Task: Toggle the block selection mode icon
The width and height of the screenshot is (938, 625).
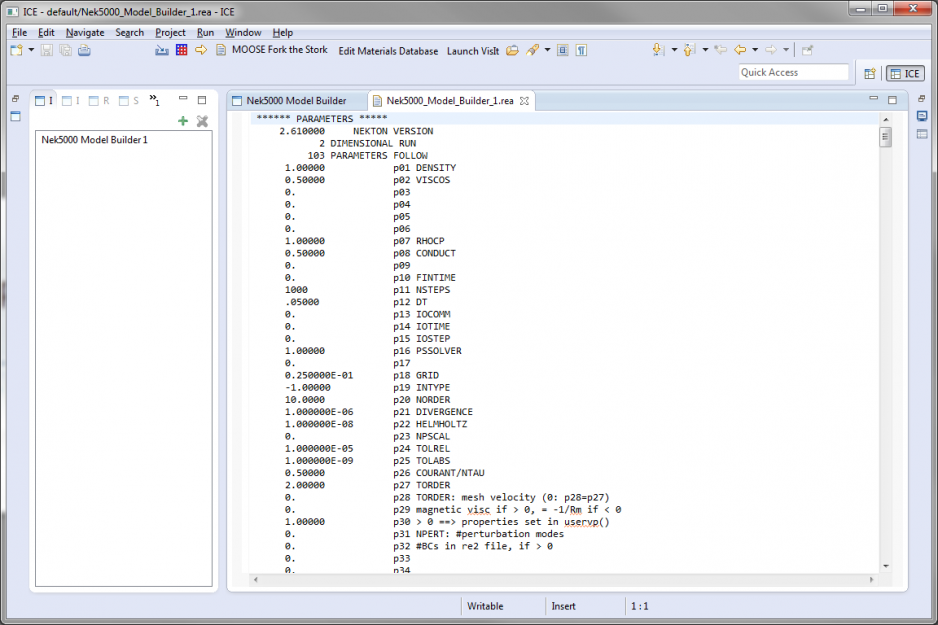Action: [562, 50]
